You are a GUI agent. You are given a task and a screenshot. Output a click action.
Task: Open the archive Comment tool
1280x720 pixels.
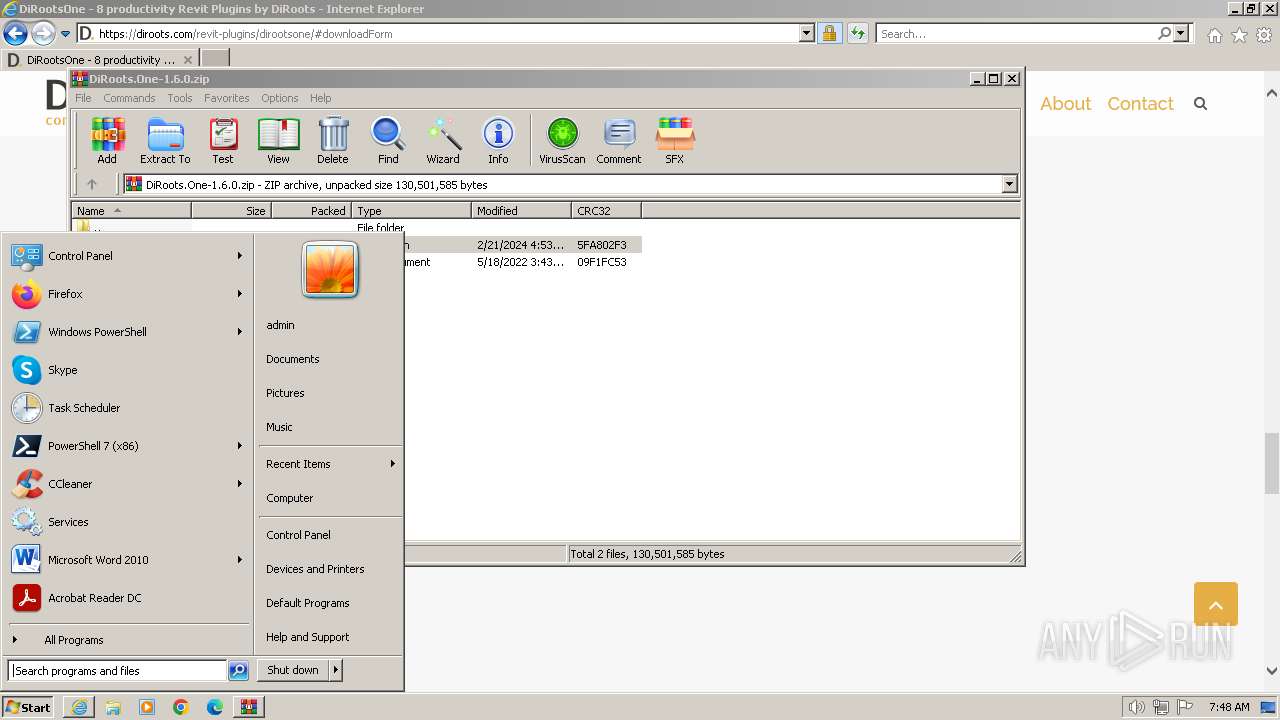click(x=619, y=140)
